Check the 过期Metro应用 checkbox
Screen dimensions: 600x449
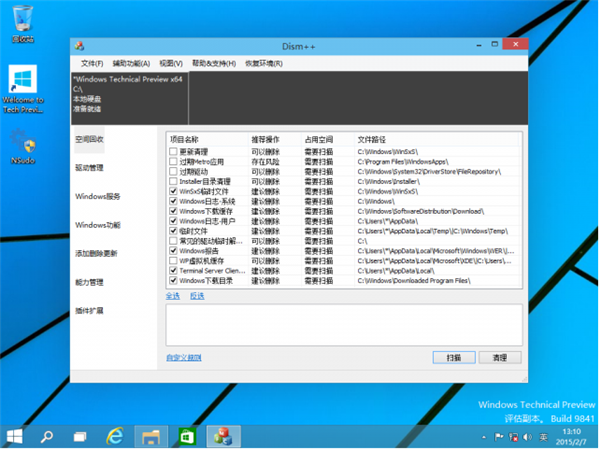tap(173, 162)
